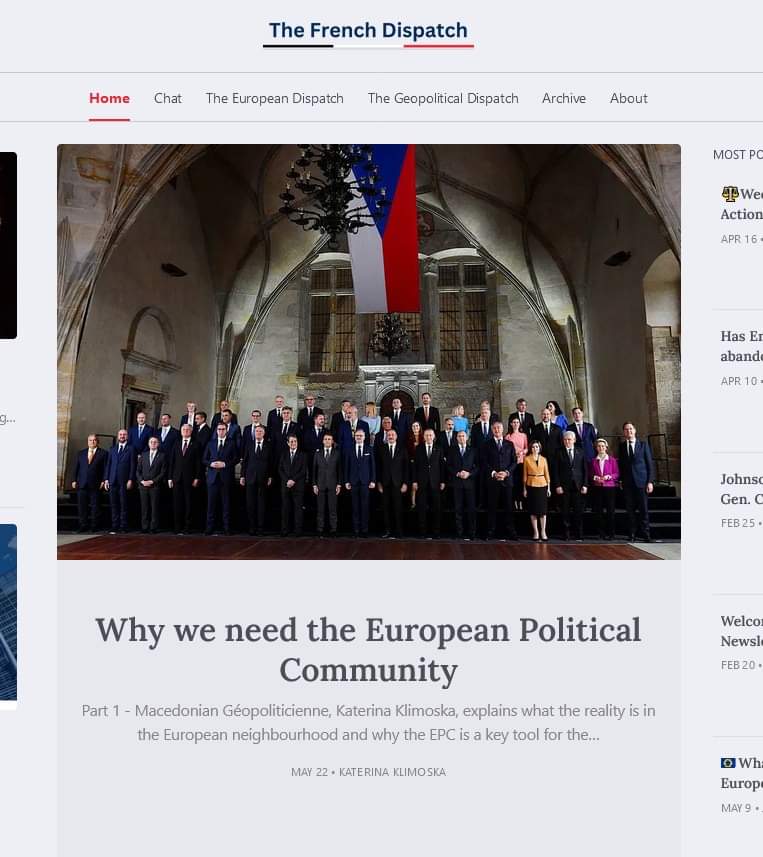Click the MOST POPULAR heading
The height and width of the screenshot is (857, 763).
click(x=738, y=155)
